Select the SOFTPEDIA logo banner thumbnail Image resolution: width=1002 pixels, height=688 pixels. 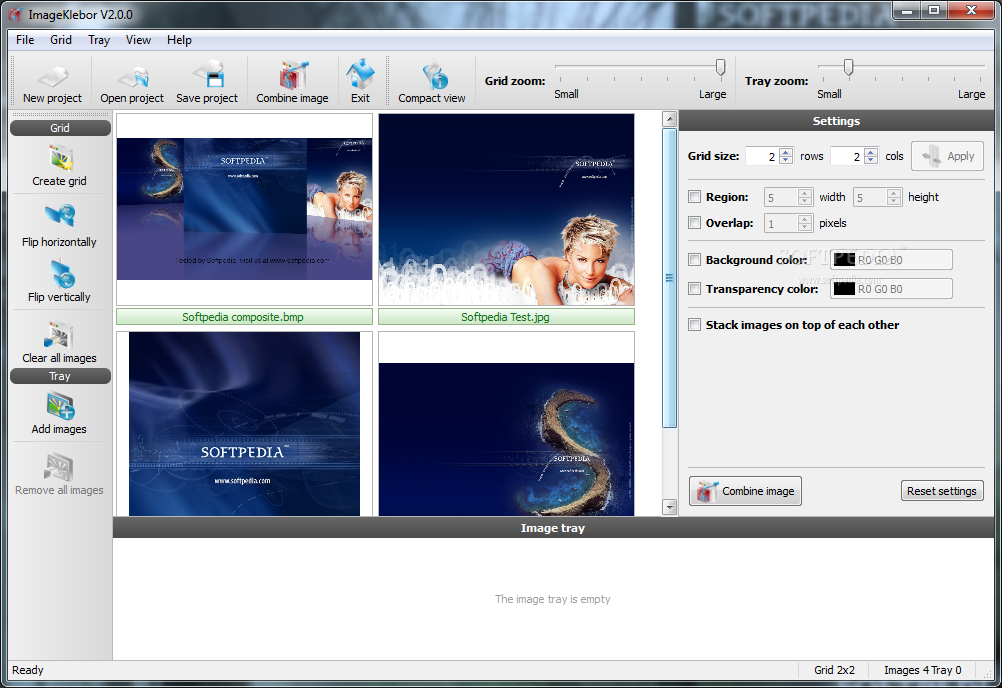coord(244,424)
